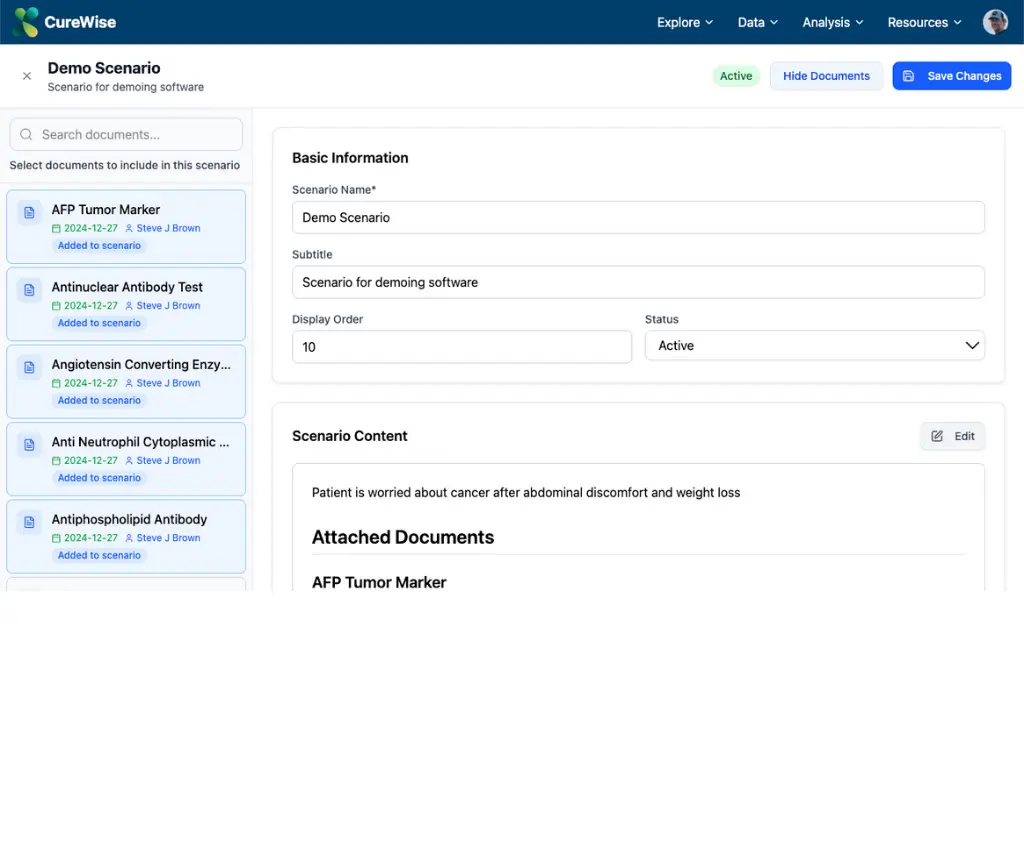Viewport: 1024px width, 860px height.
Task: Click the Antiphospholipid Antibody document icon
Action: (x=29, y=523)
